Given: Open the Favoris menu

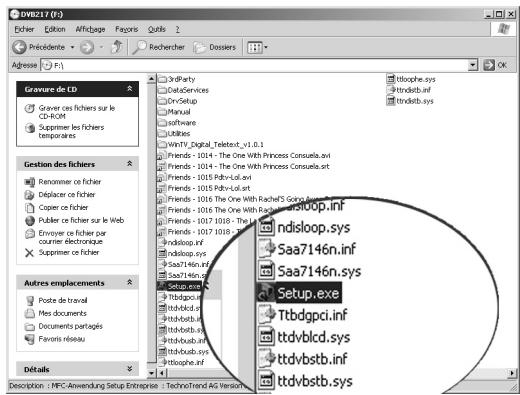Looking at the screenshot, I should pyautogui.click(x=127, y=29).
